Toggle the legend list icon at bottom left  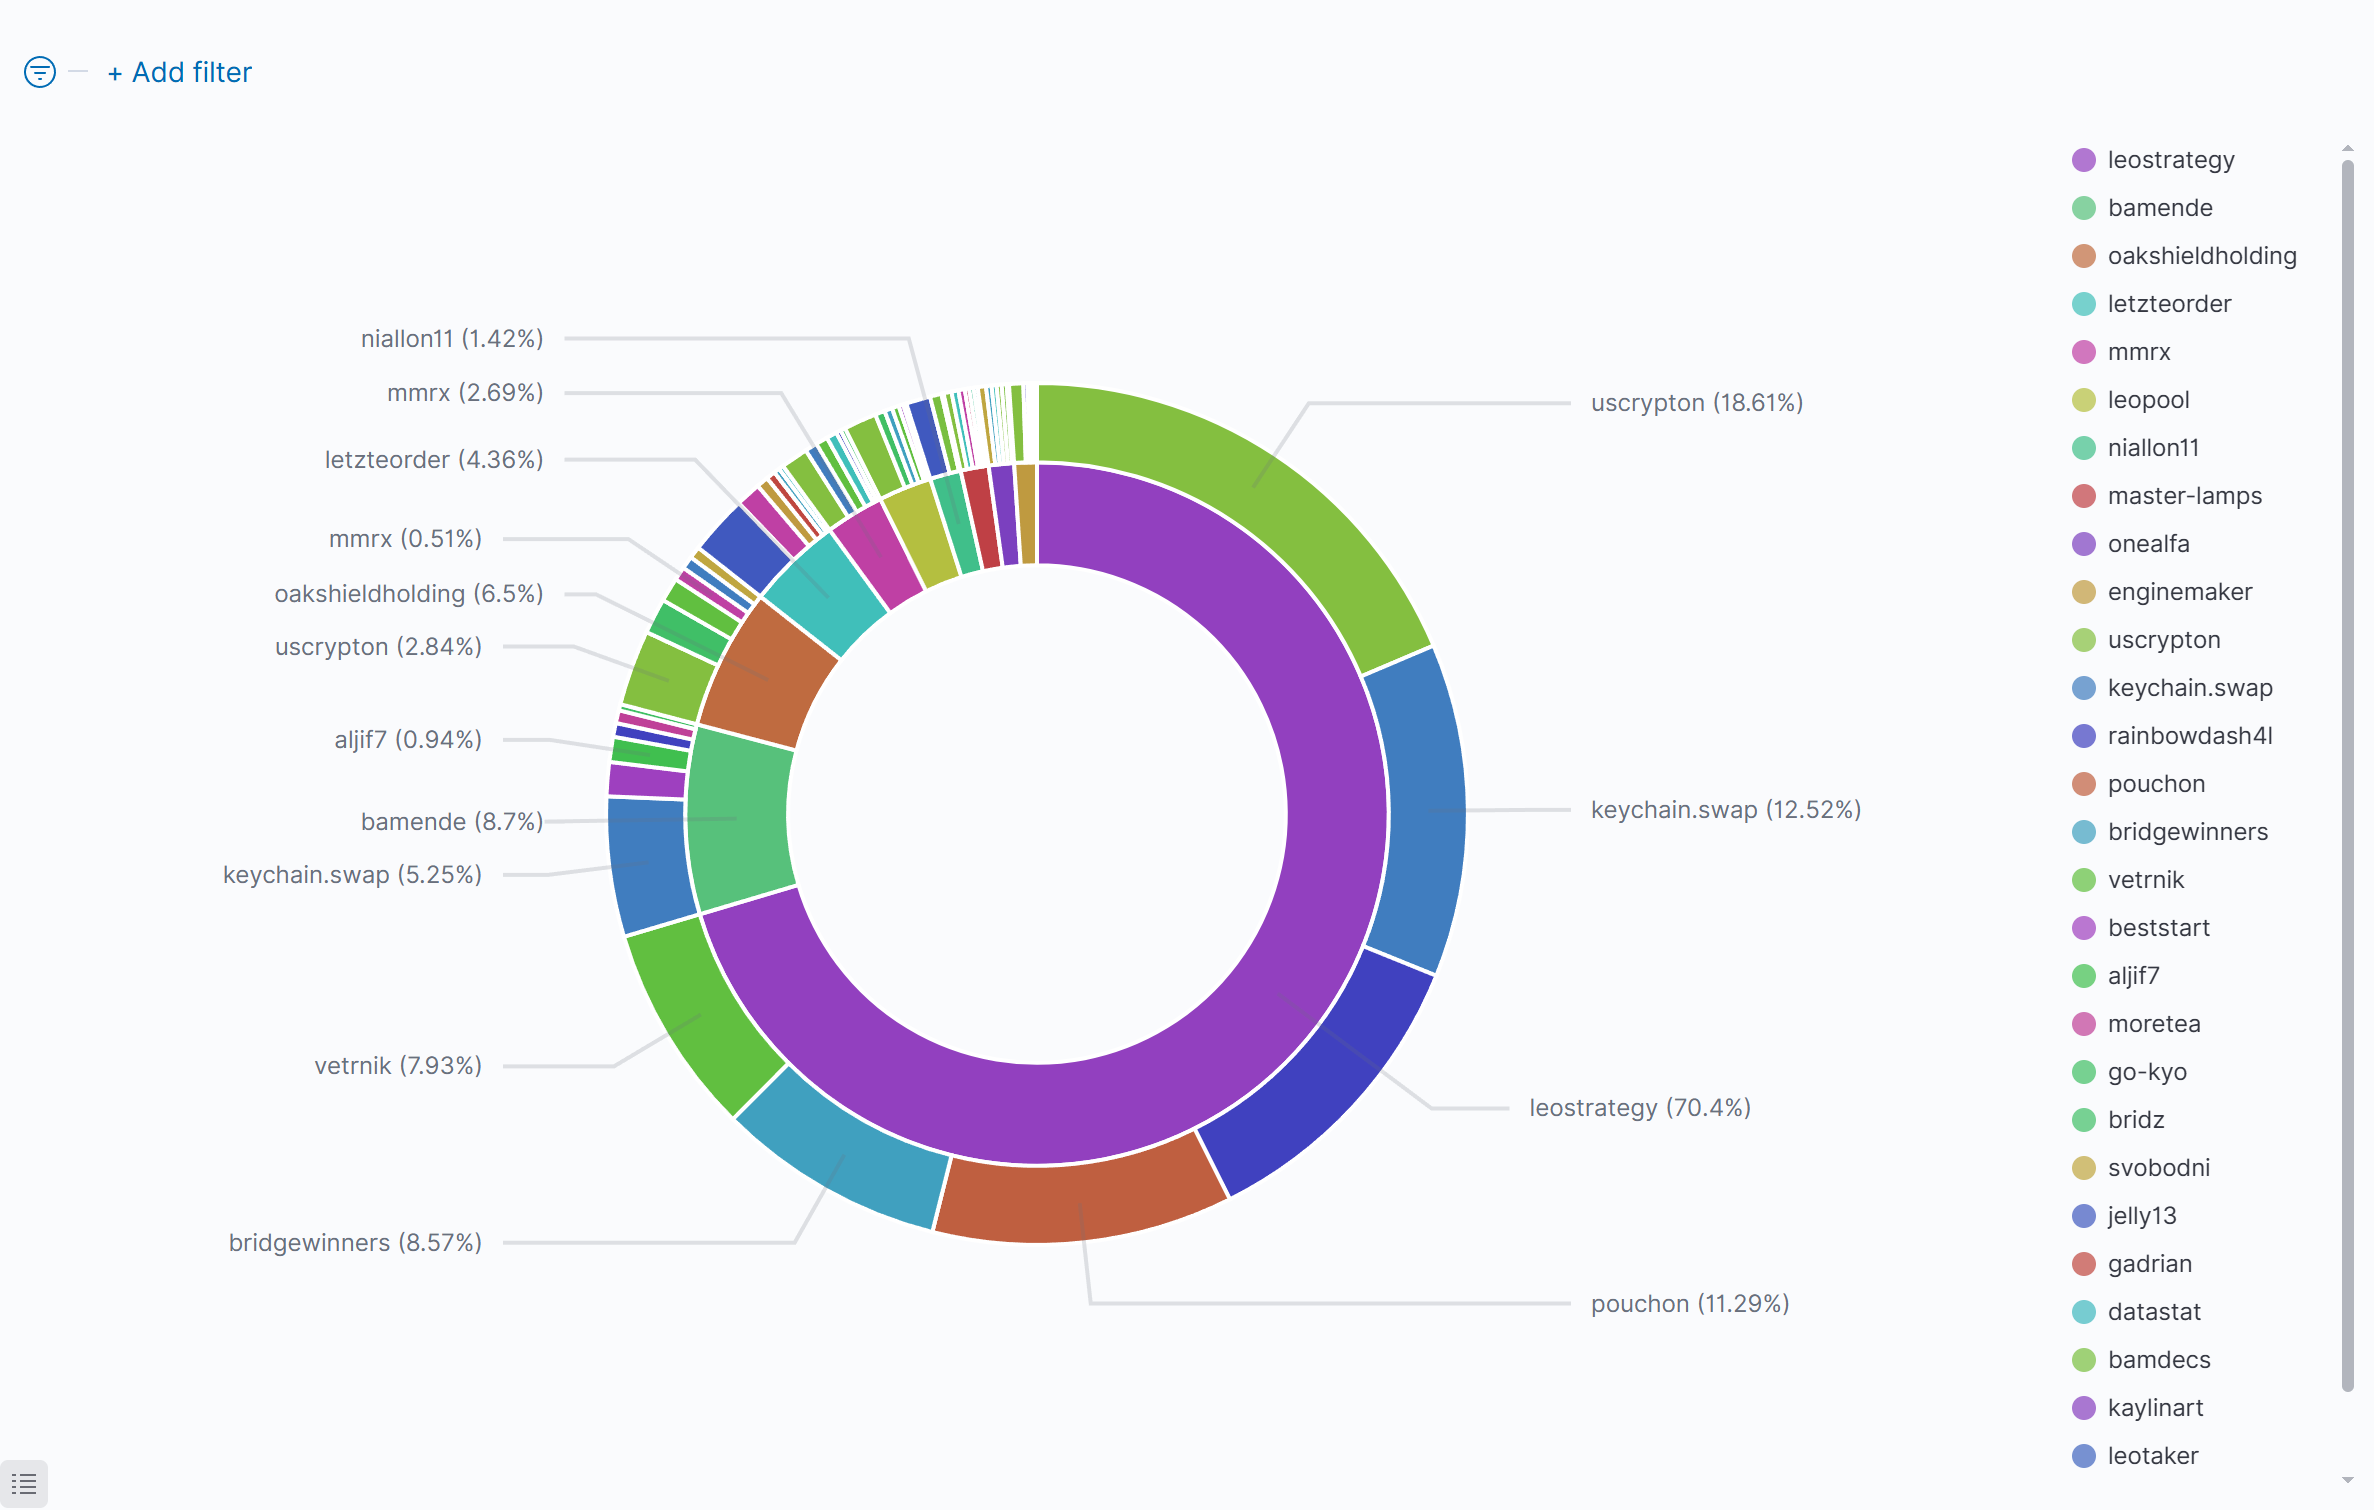(24, 1484)
